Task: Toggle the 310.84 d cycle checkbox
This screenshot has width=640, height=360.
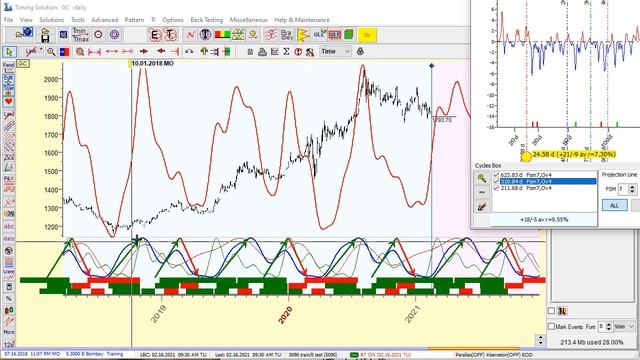Action: point(496,181)
